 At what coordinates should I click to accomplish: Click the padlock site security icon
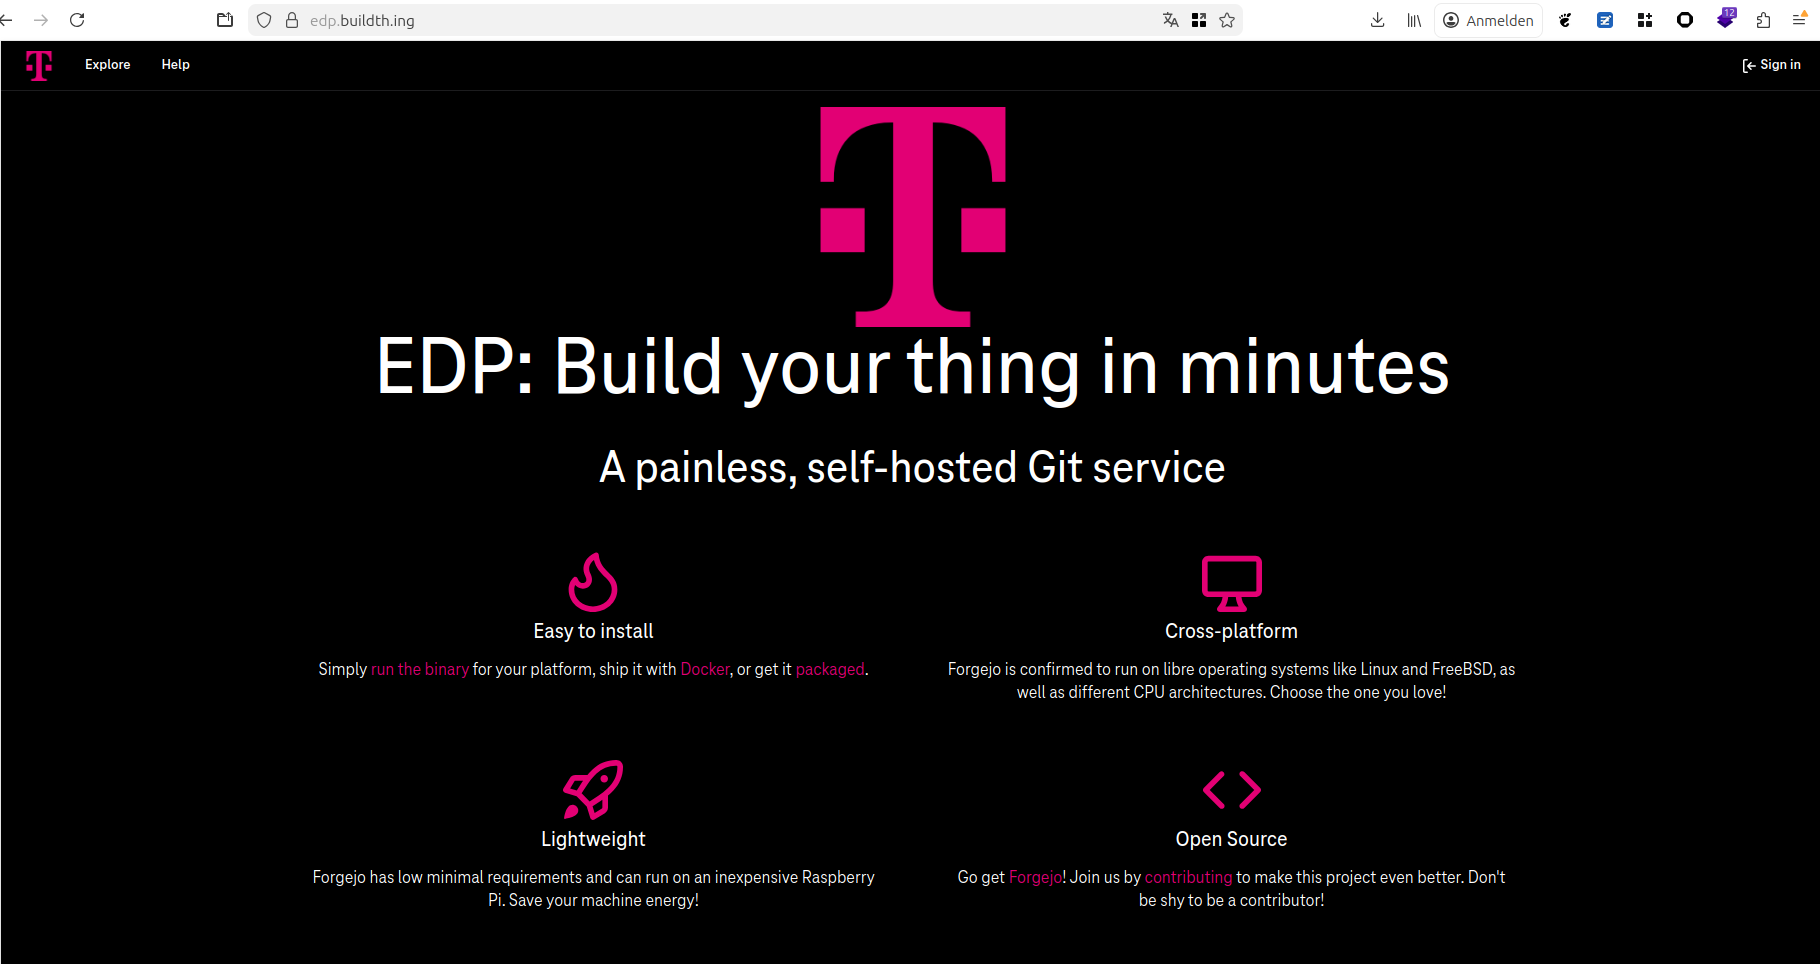click(x=292, y=20)
